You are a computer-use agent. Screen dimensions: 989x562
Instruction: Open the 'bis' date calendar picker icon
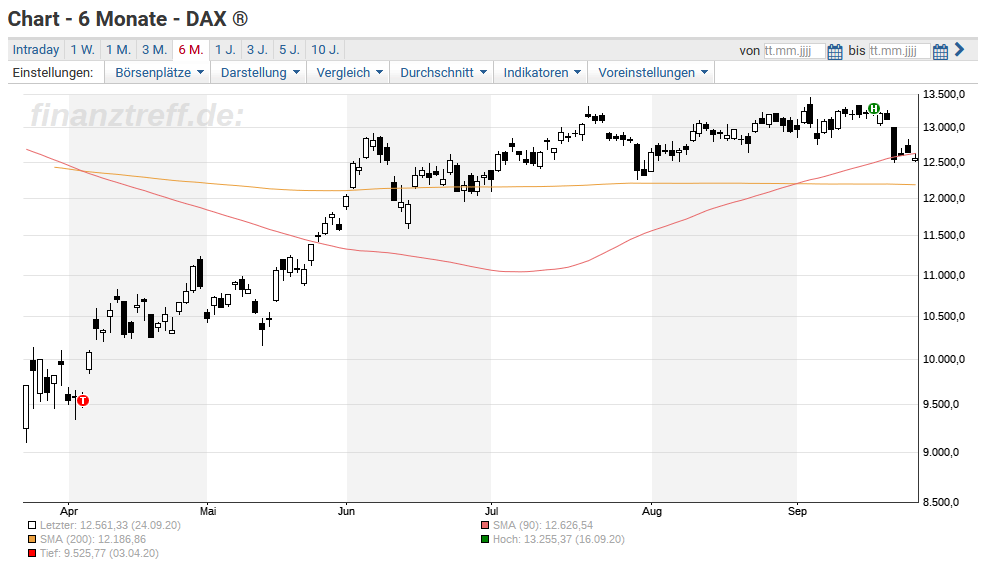tap(940, 51)
